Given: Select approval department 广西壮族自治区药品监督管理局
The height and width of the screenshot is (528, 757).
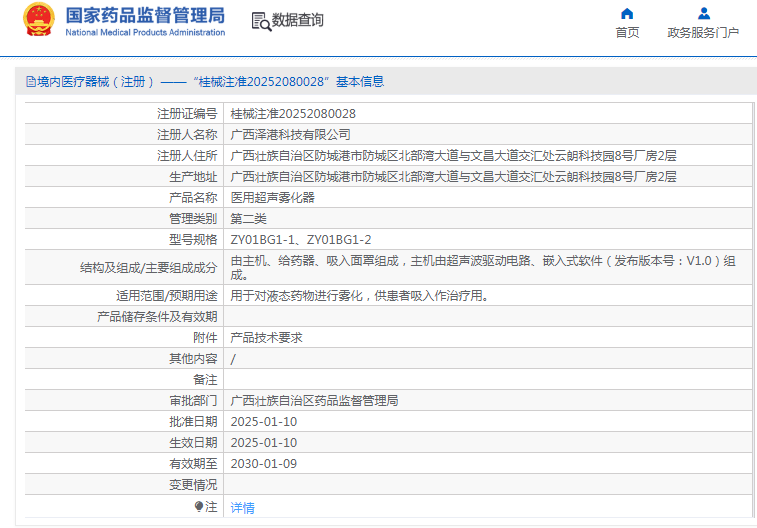Looking at the screenshot, I should click(314, 401).
